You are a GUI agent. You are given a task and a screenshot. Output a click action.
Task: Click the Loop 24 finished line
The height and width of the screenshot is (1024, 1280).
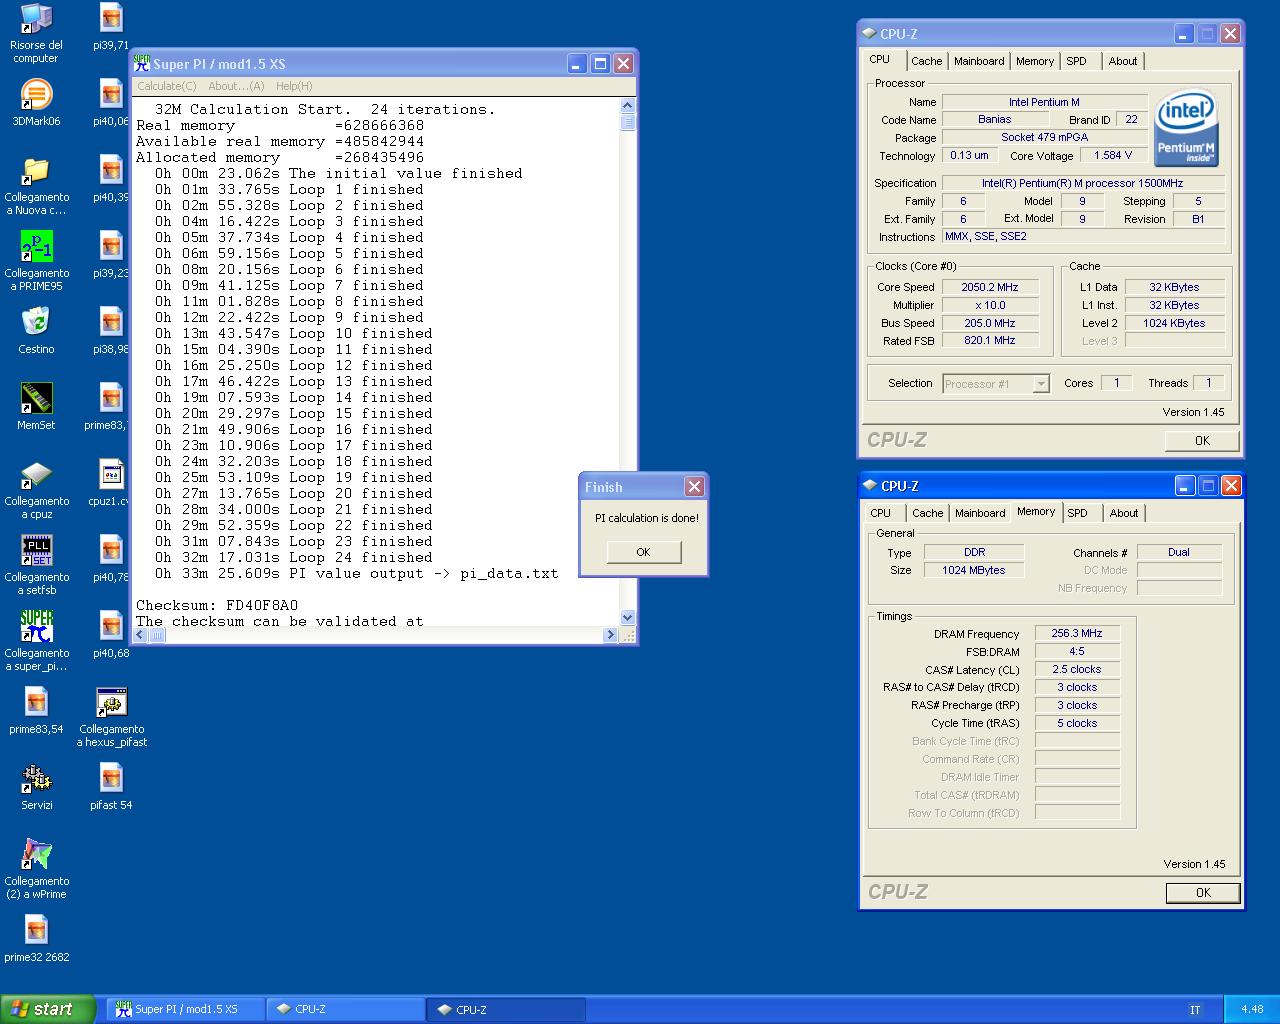pos(294,558)
